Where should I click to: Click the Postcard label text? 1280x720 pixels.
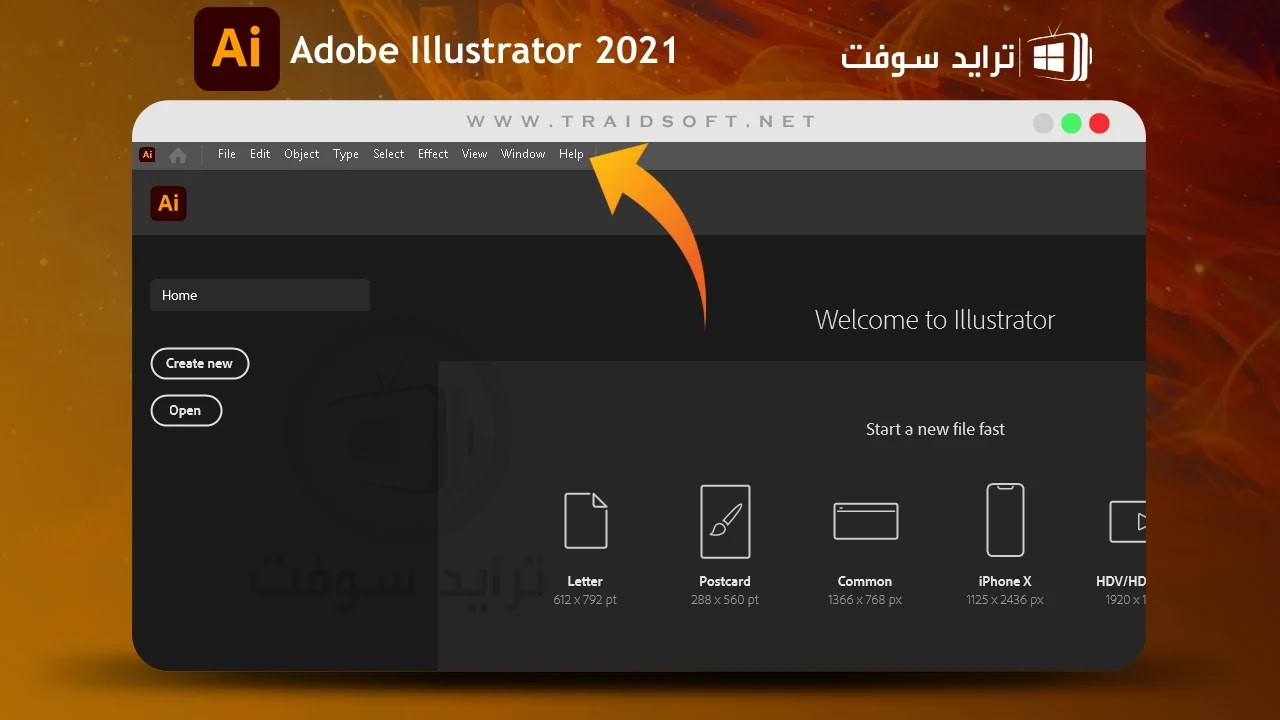pyautogui.click(x=725, y=581)
